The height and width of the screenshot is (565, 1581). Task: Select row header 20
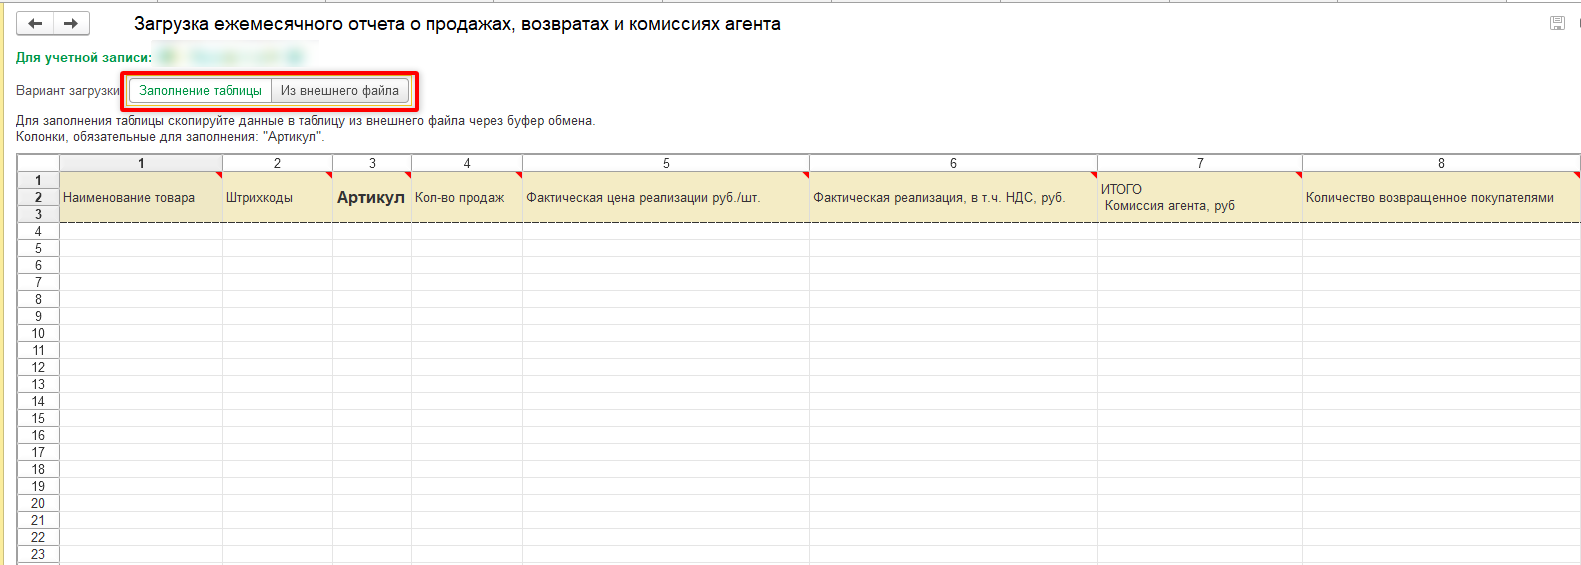pos(38,503)
